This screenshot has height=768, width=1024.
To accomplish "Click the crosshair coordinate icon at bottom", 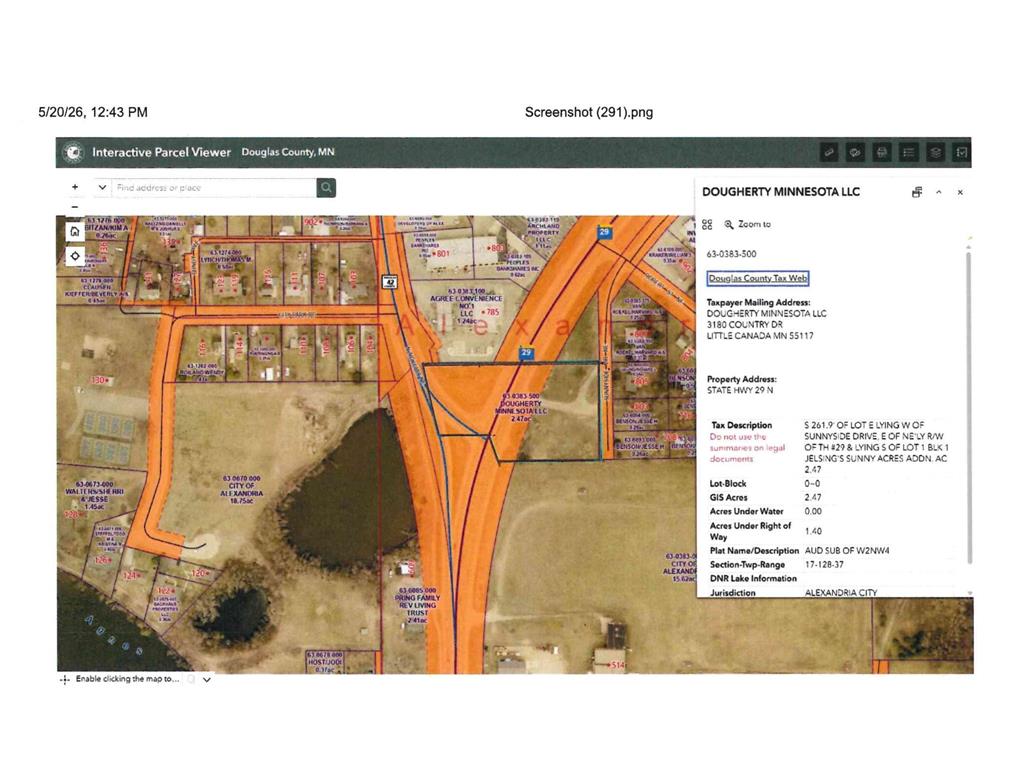I will coord(65,680).
